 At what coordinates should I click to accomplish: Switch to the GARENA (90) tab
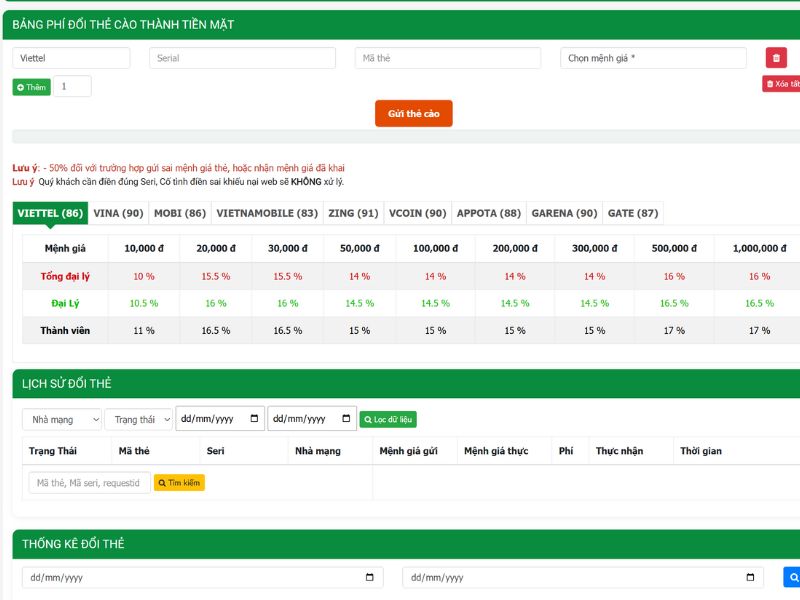click(564, 213)
